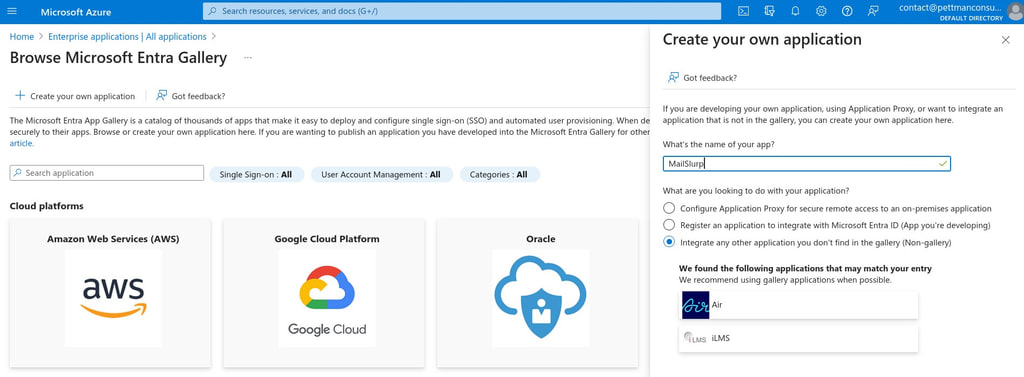Click Create your own application button
This screenshot has width=1024, height=377.
[75, 96]
